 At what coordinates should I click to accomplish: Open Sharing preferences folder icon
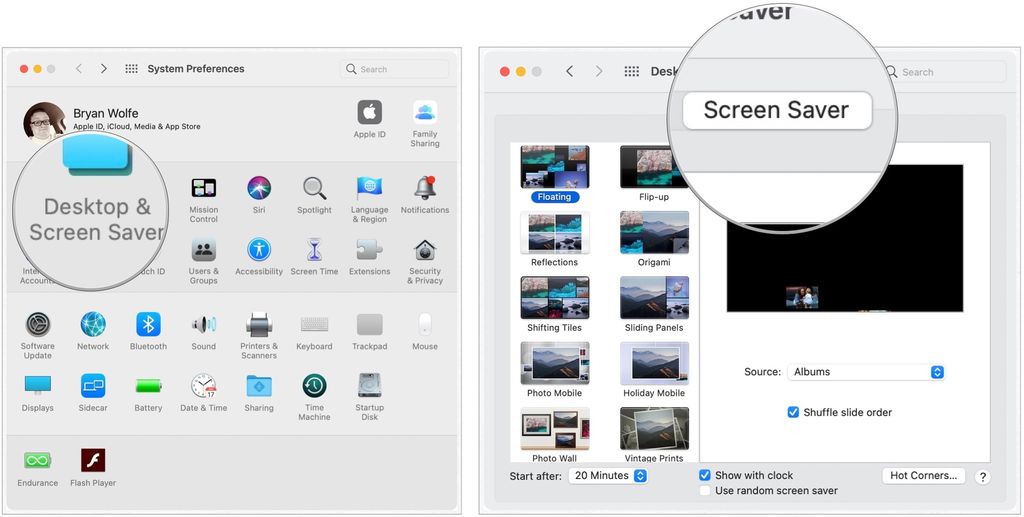pos(259,386)
